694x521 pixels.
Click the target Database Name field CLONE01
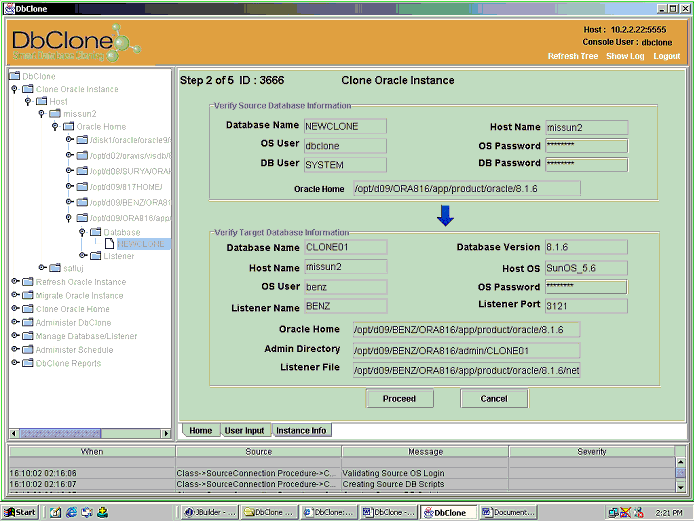point(346,247)
